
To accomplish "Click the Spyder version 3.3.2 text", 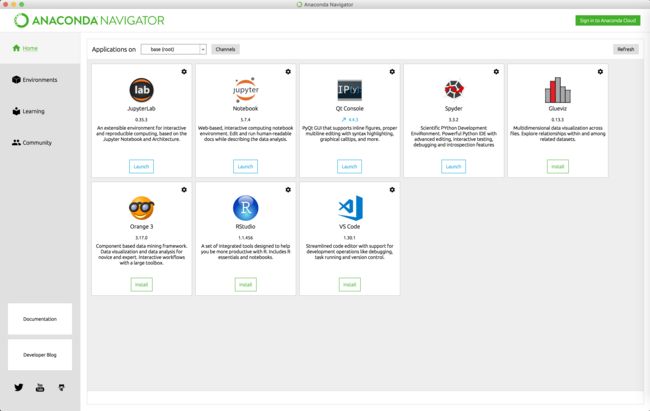I will point(454,119).
